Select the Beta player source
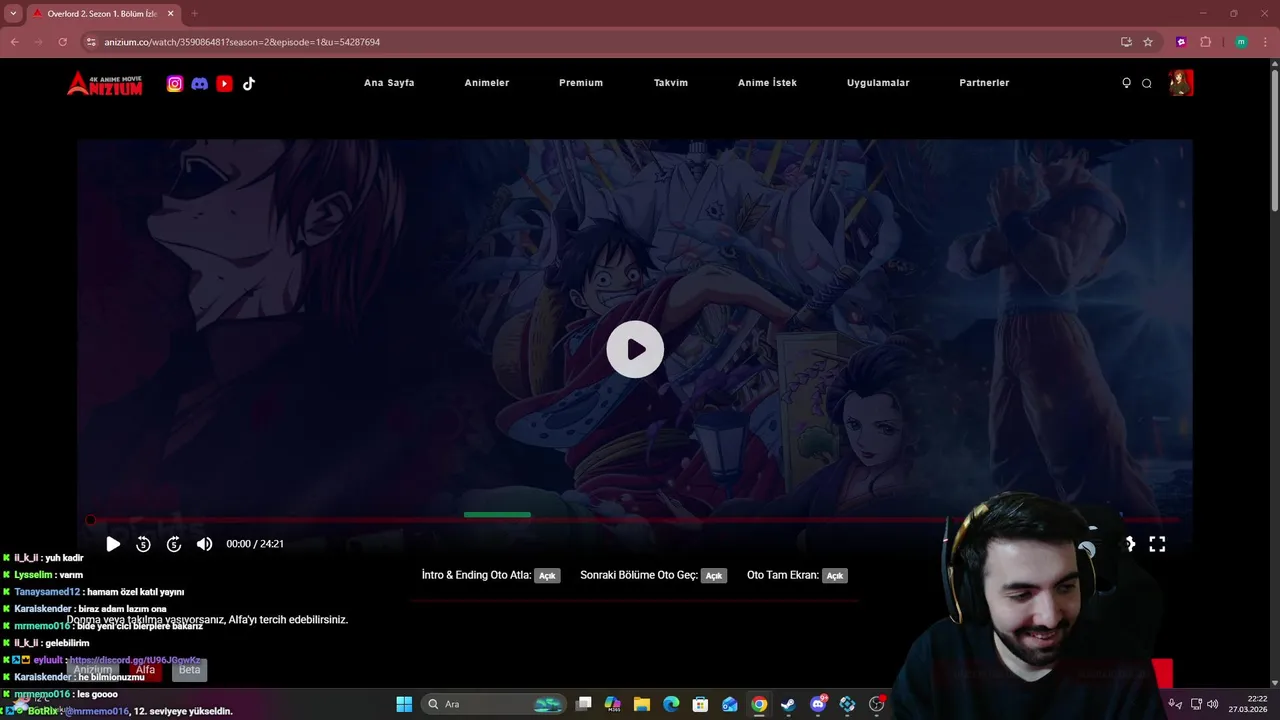The width and height of the screenshot is (1280, 720). click(189, 670)
